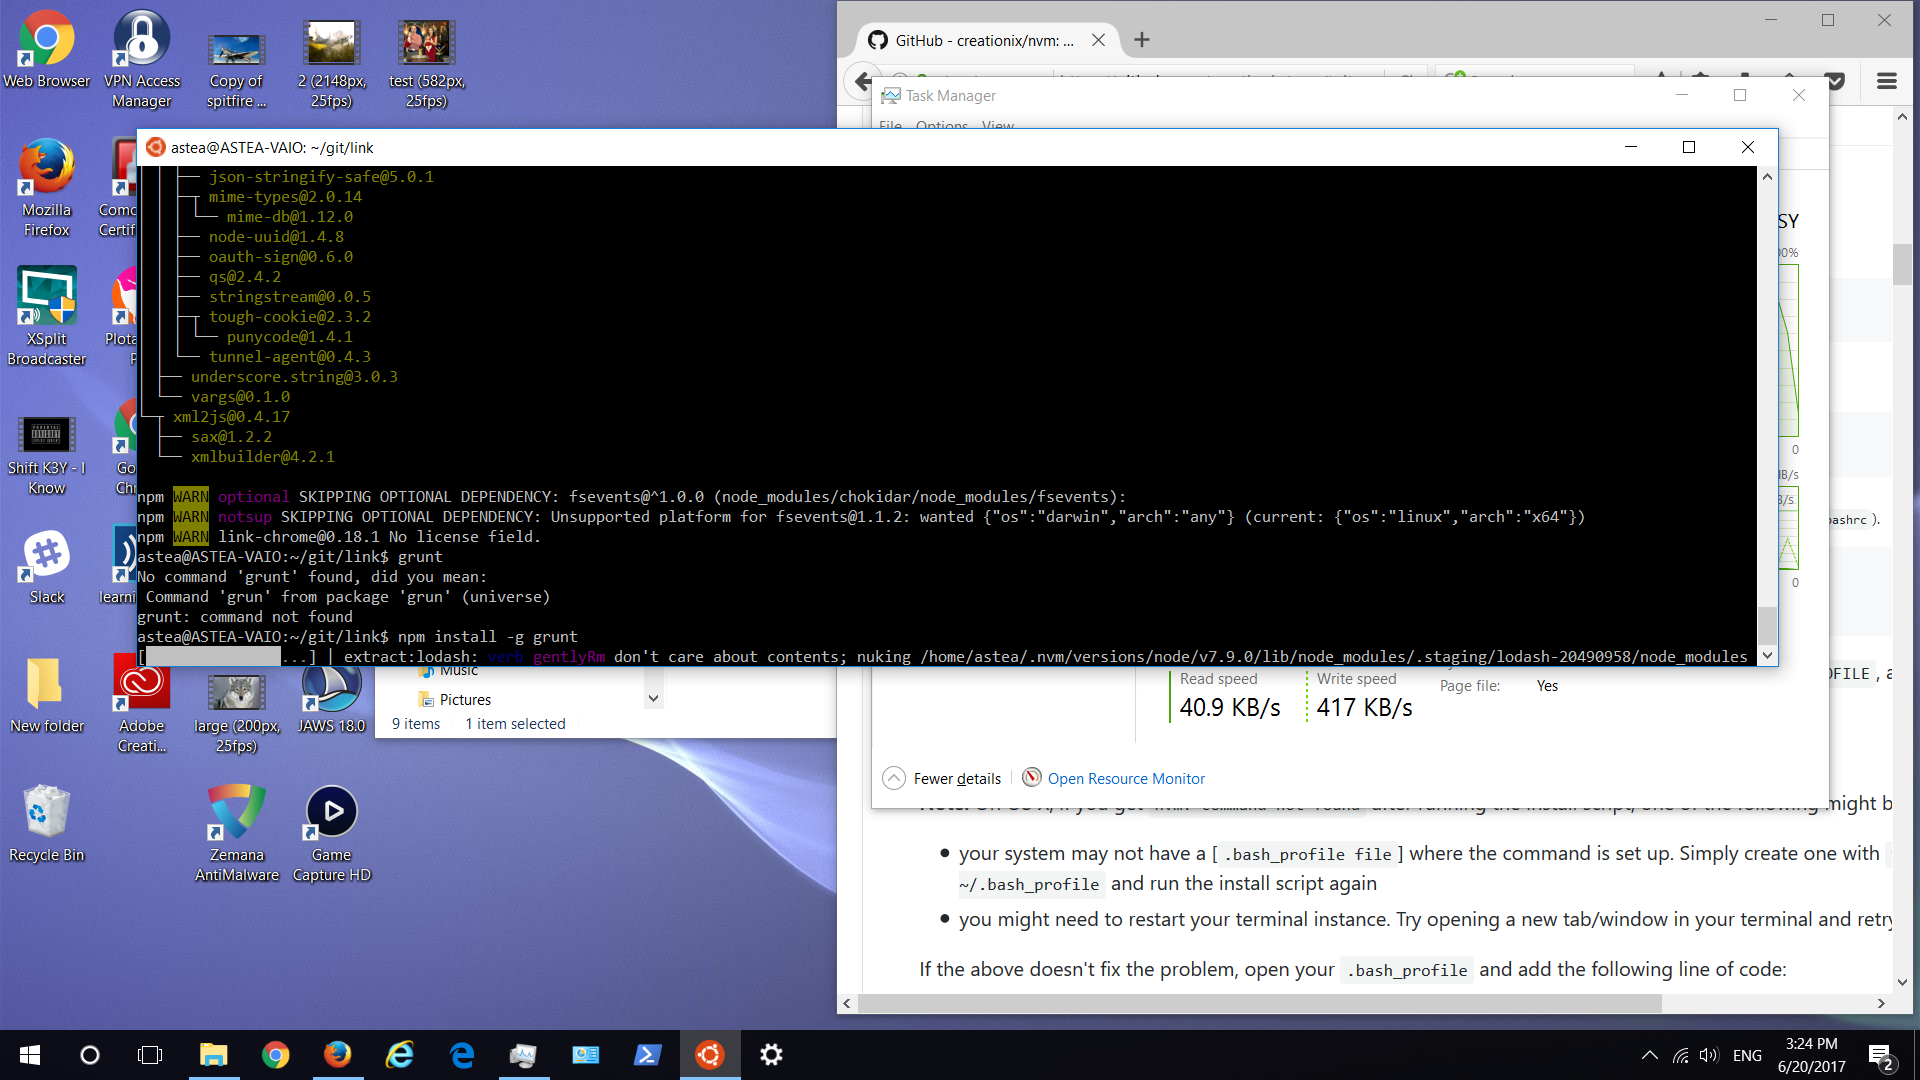1920x1080 pixels.
Task: Select the Copy of spitfire desktop file
Action: [236, 68]
